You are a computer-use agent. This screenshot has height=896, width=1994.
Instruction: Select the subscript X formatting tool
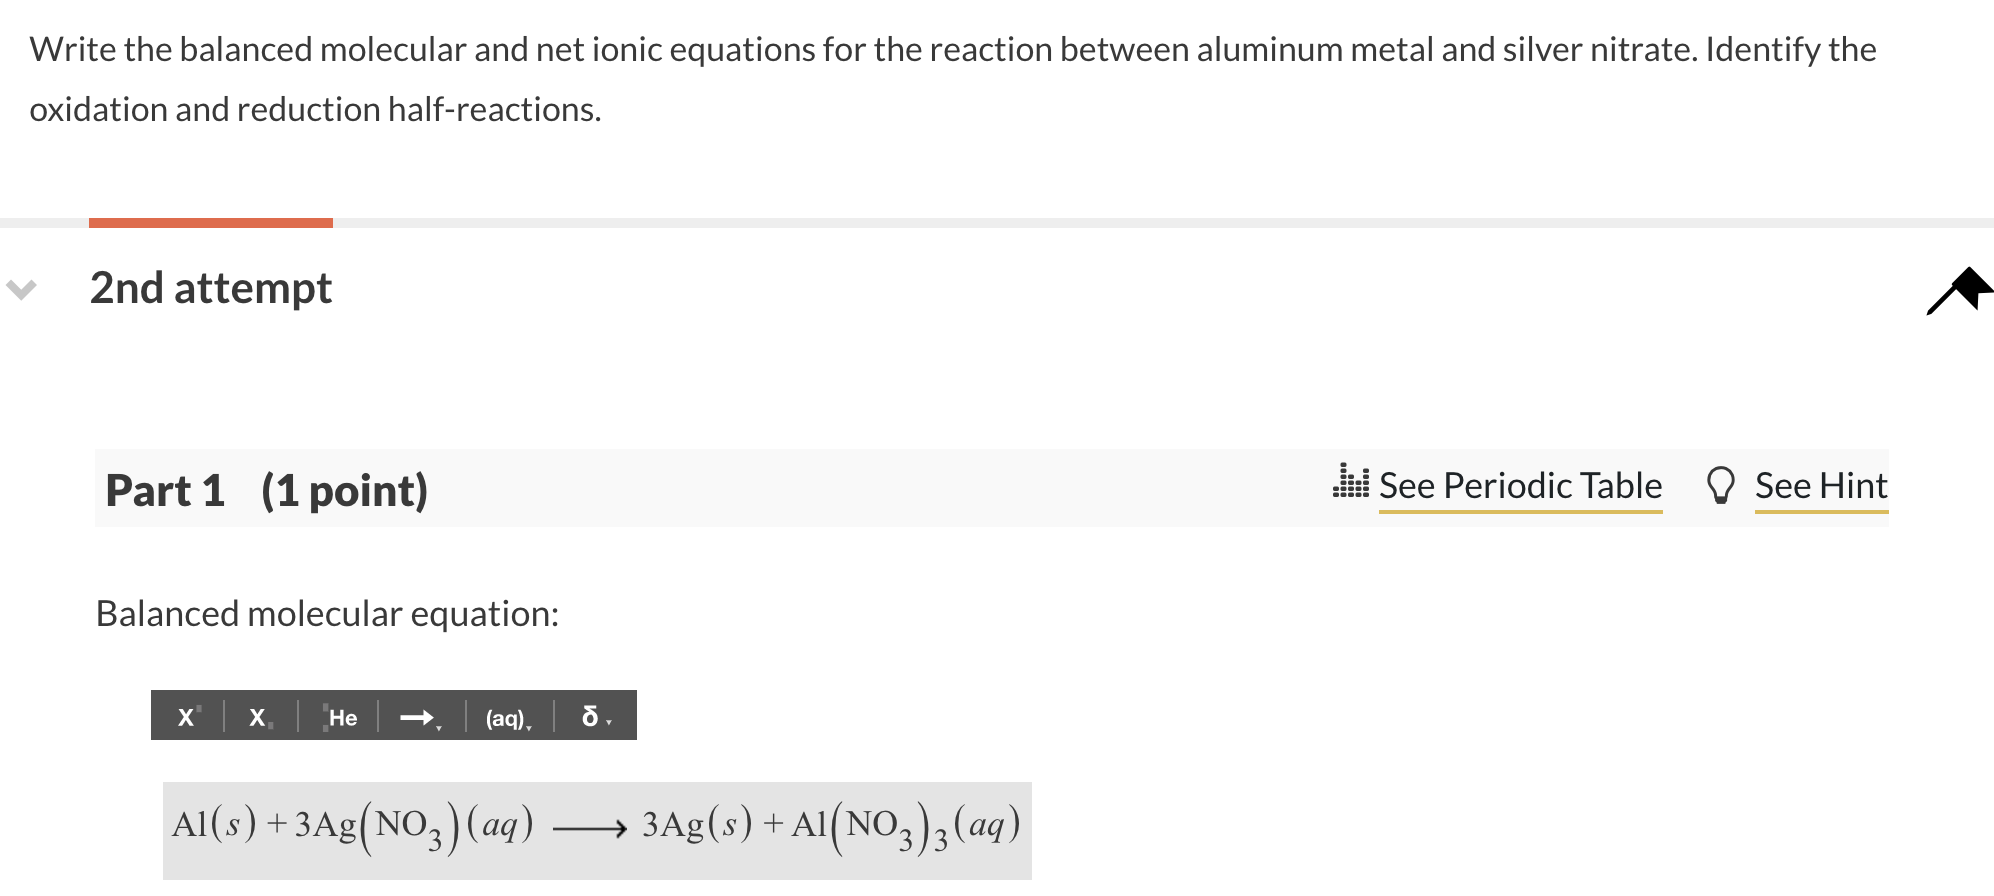pos(257,718)
